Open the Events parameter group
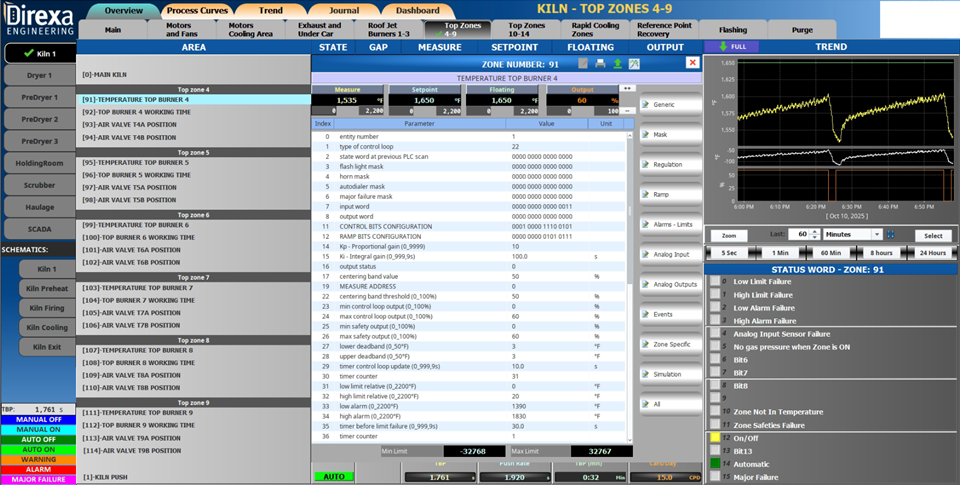960x485 pixels. tap(670, 315)
